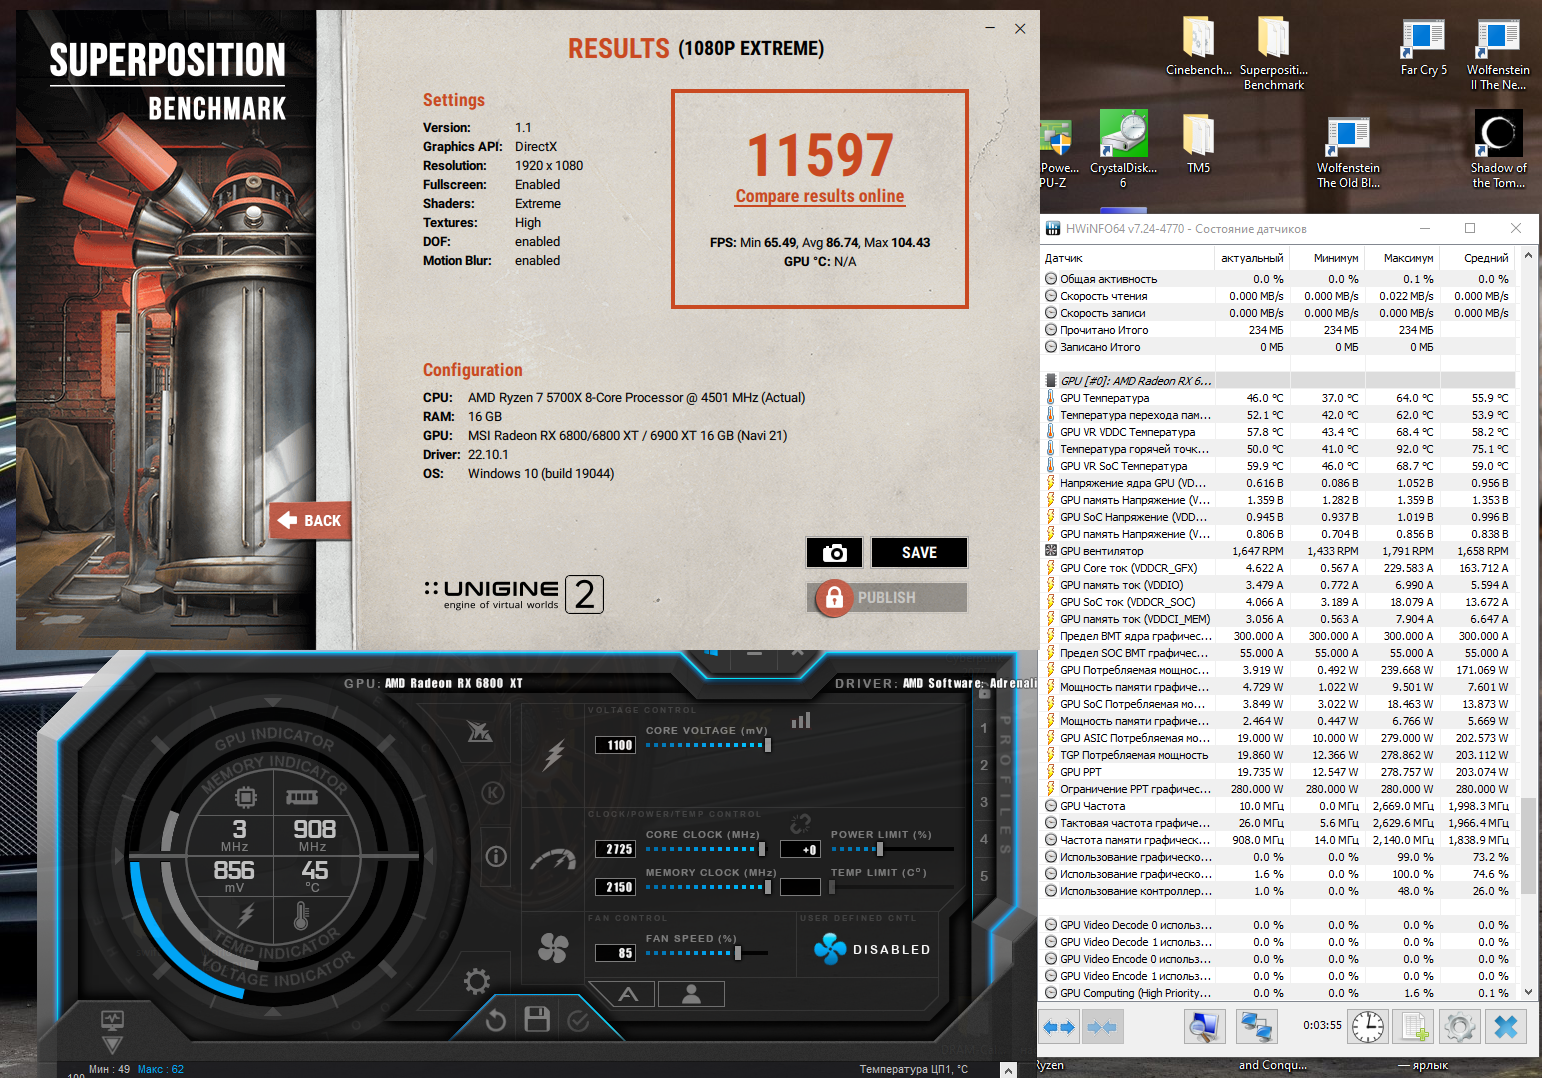Open Superposition Benchmark desktop folder
This screenshot has width=1542, height=1078.
1273,53
